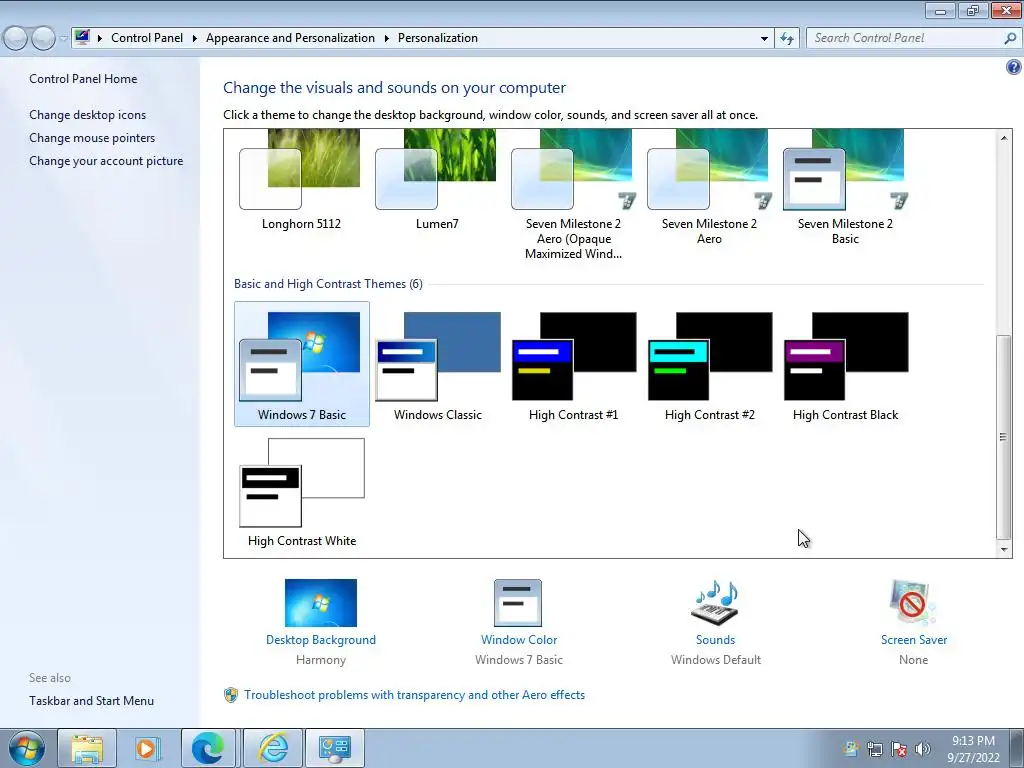The image size is (1024, 768).
Task: Select the Longhorn 5112 theme
Action: [x=301, y=180]
